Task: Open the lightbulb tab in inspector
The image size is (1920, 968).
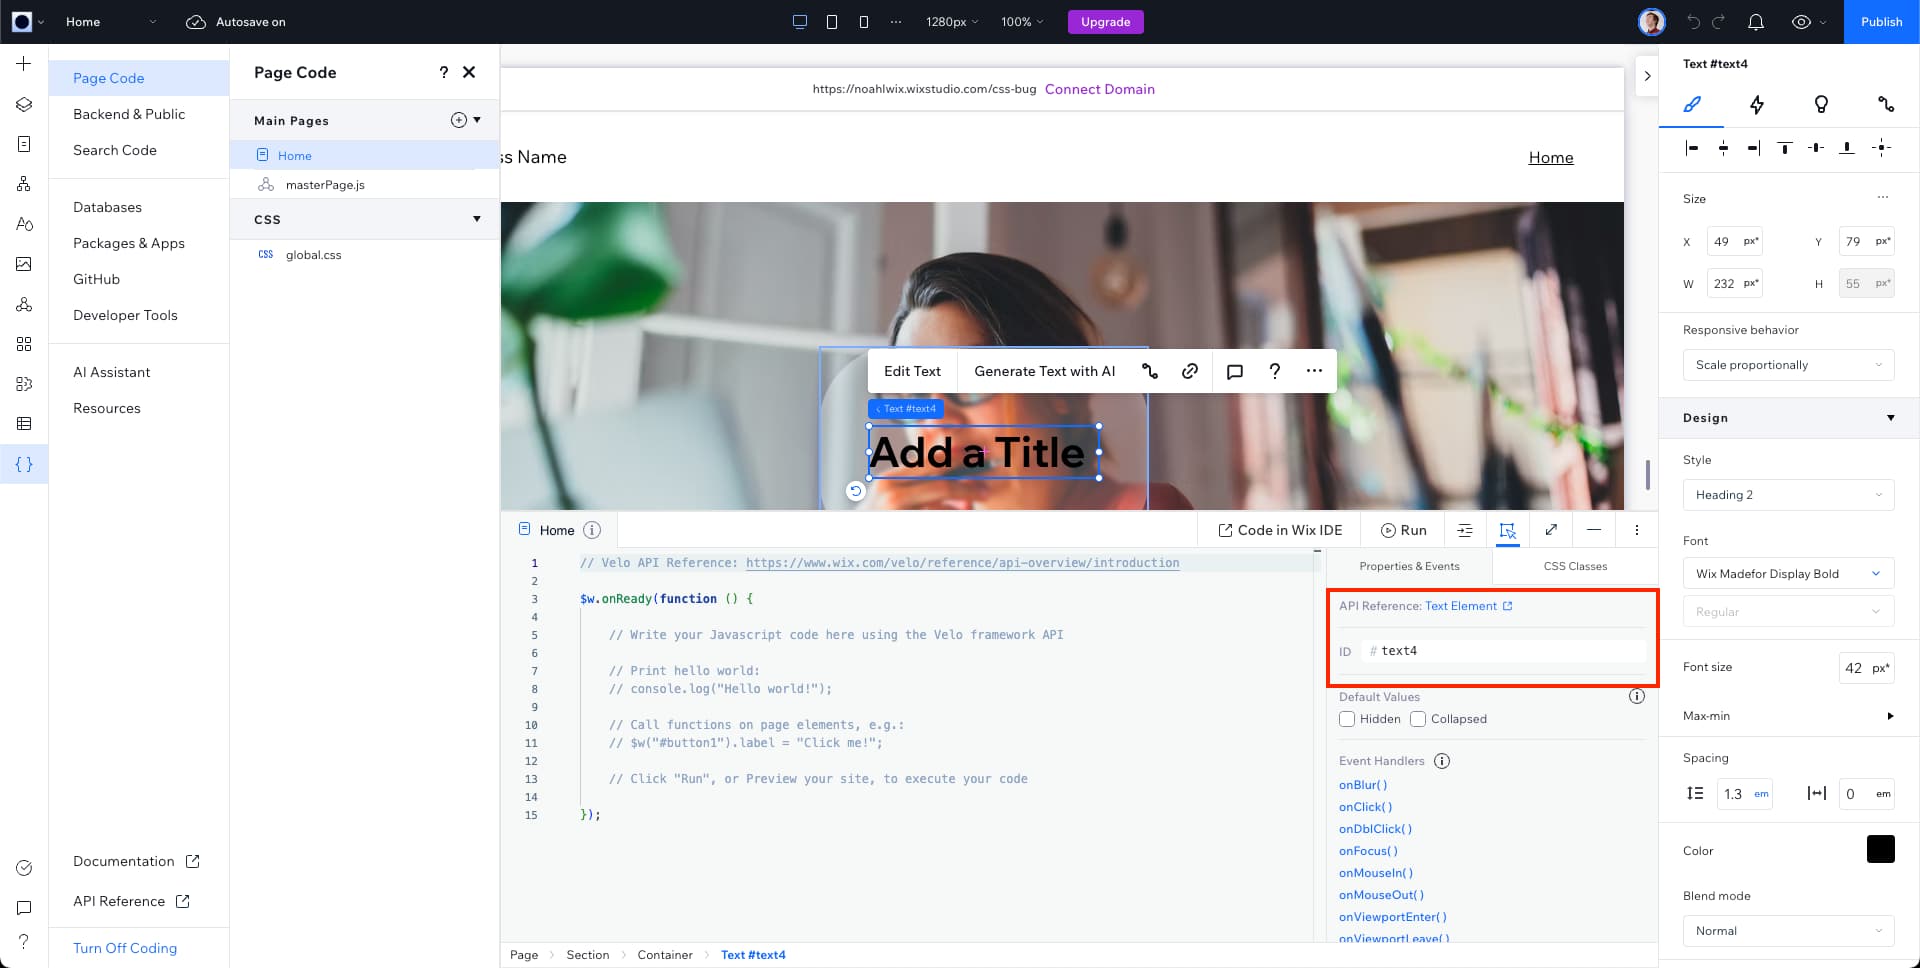Action: pyautogui.click(x=1821, y=104)
